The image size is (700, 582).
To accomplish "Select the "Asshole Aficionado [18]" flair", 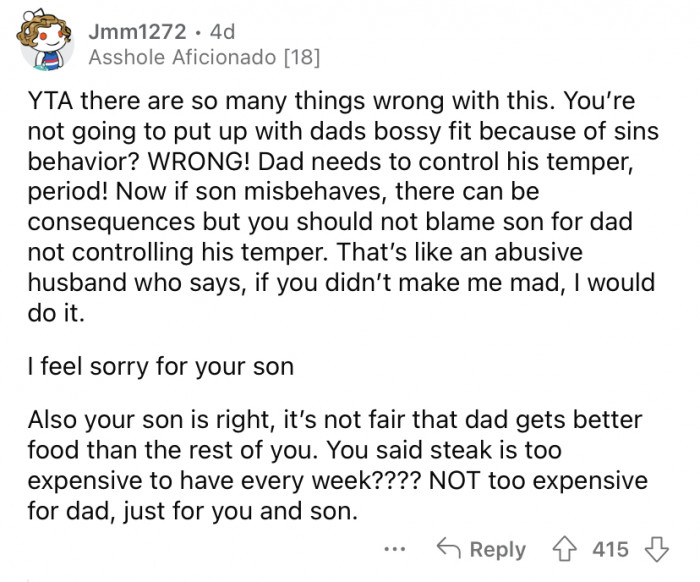I will pyautogui.click(x=205, y=58).
